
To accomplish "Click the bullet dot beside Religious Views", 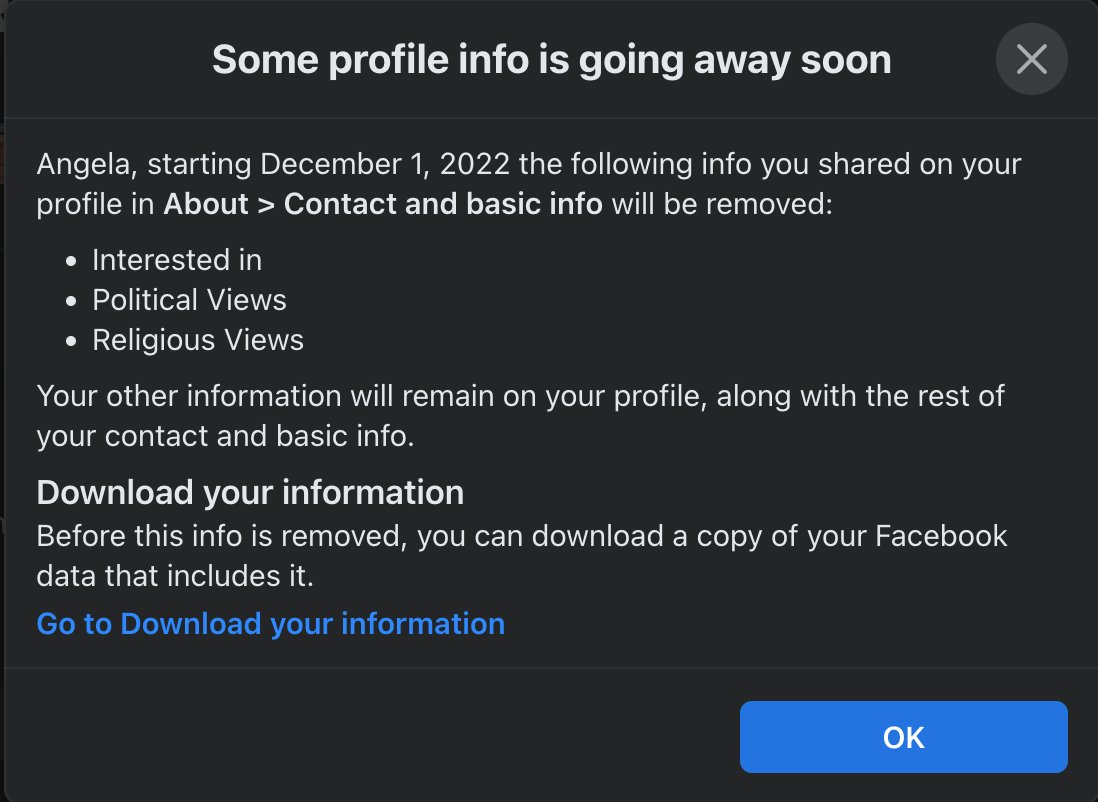I will (71, 341).
